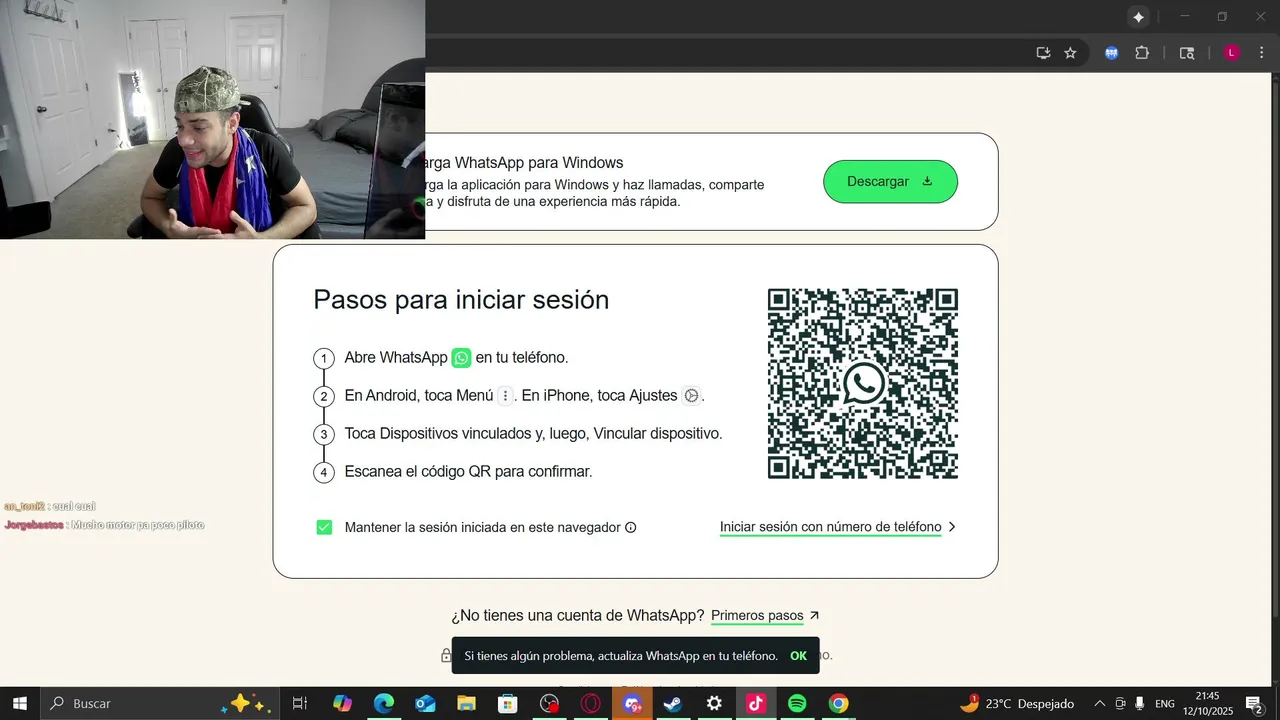Click the iPhone Ajustes gear icon in step 2
Image resolution: width=1280 pixels, height=720 pixels.
[690, 396]
